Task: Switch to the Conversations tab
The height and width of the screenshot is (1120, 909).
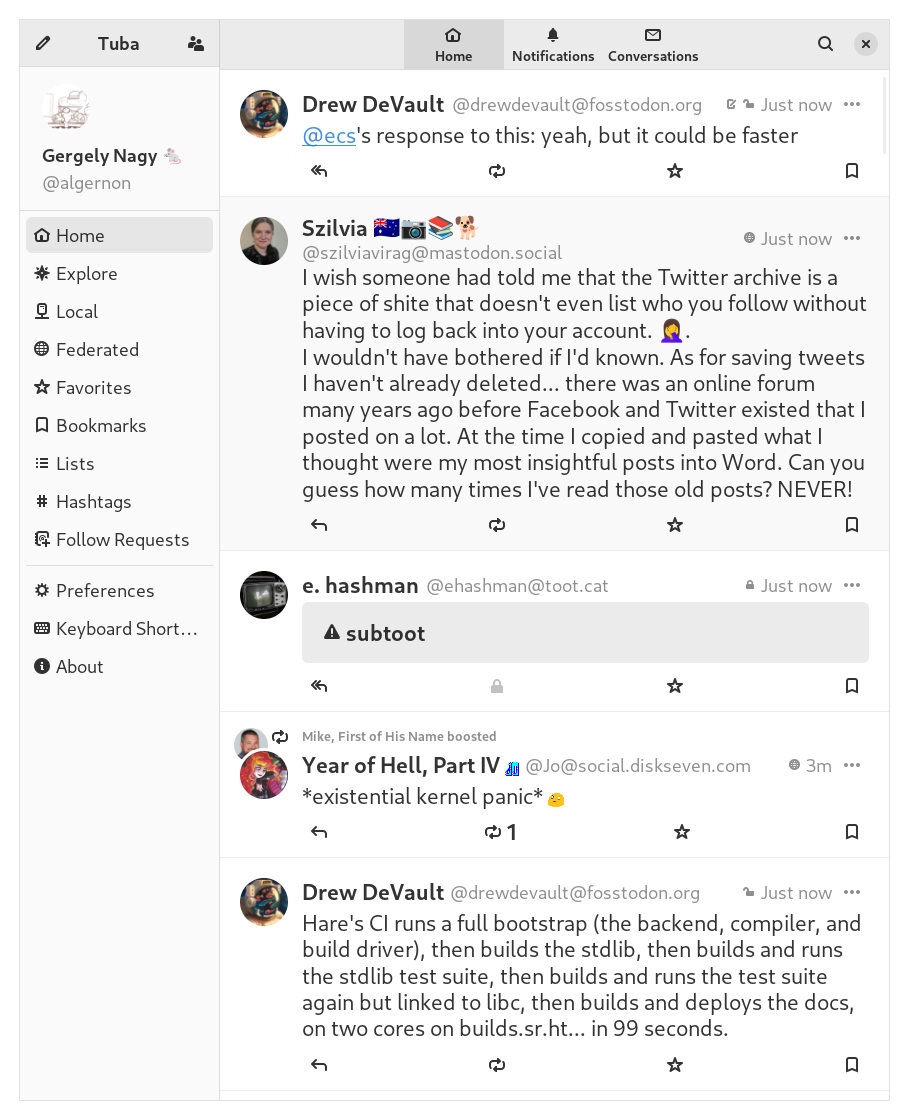Action: pos(653,44)
